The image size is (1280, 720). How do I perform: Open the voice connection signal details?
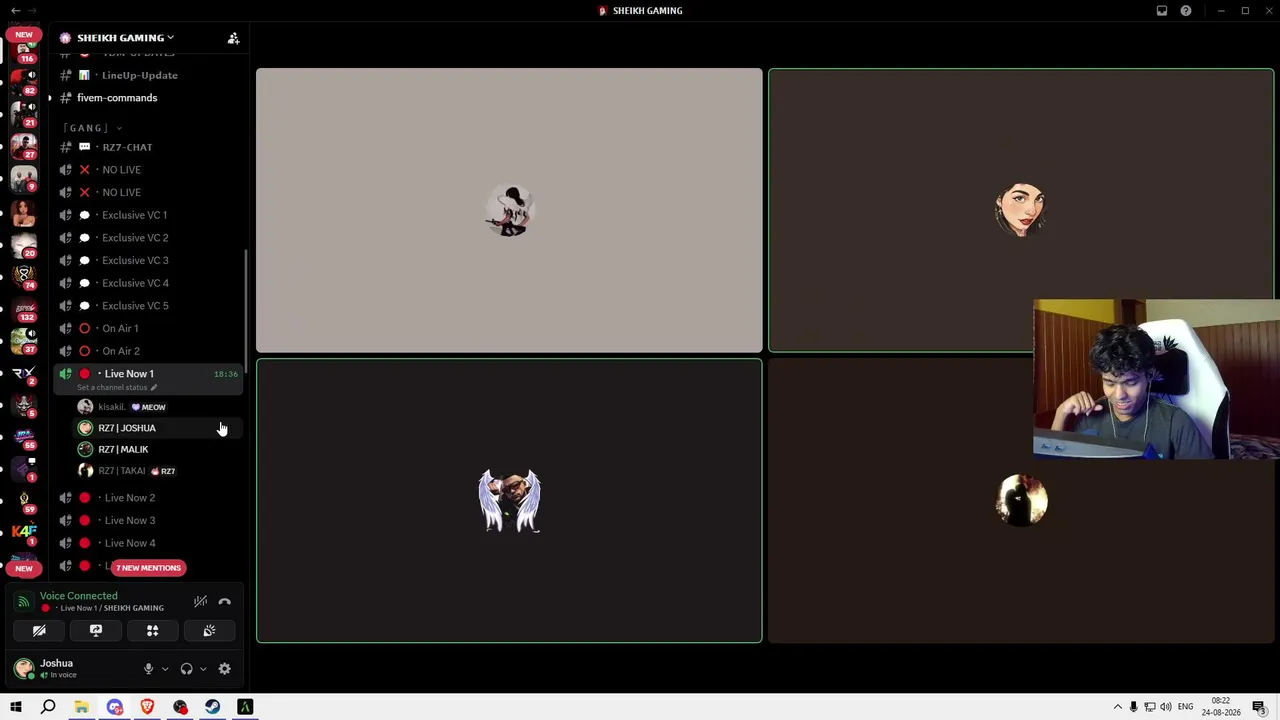(x=24, y=602)
